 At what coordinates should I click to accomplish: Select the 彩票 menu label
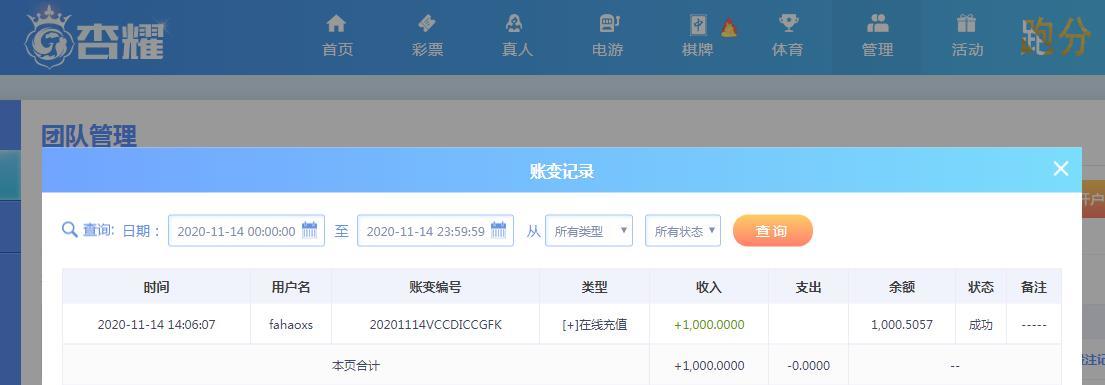point(427,50)
